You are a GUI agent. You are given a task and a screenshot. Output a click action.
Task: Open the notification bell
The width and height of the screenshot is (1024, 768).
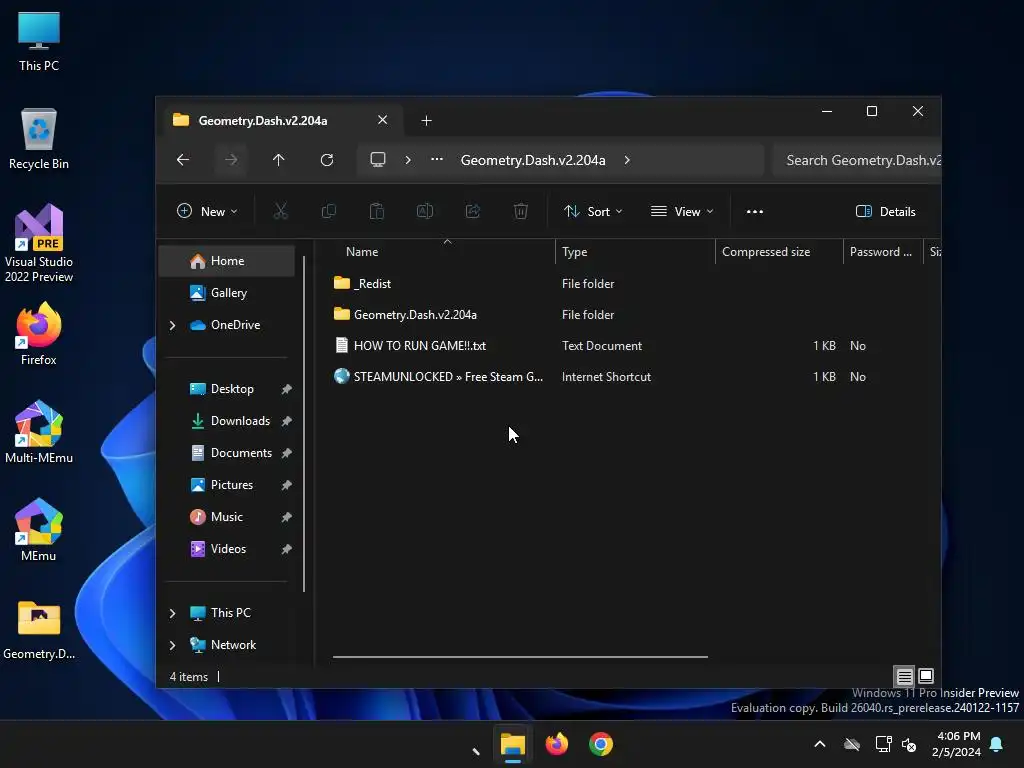[997, 744]
